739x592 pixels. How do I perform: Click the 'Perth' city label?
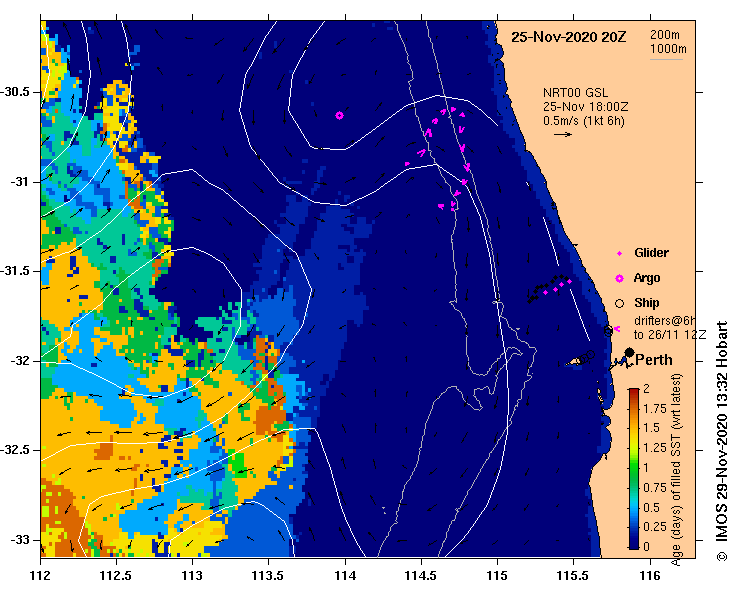[654, 360]
